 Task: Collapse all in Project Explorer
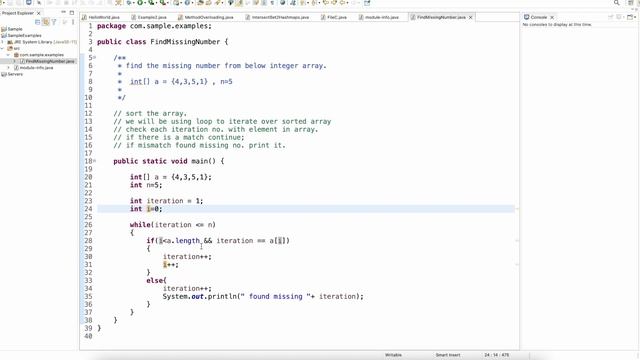pos(38,22)
